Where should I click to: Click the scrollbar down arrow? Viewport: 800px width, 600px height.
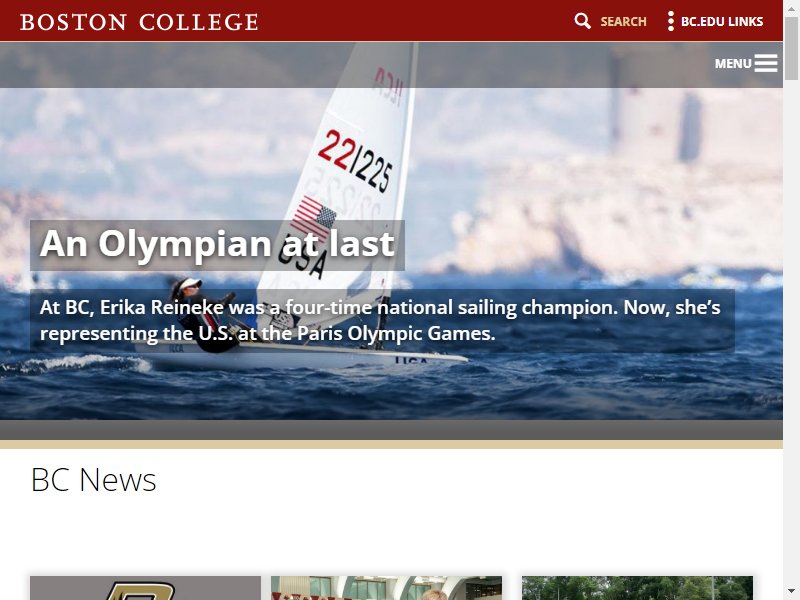[791, 591]
